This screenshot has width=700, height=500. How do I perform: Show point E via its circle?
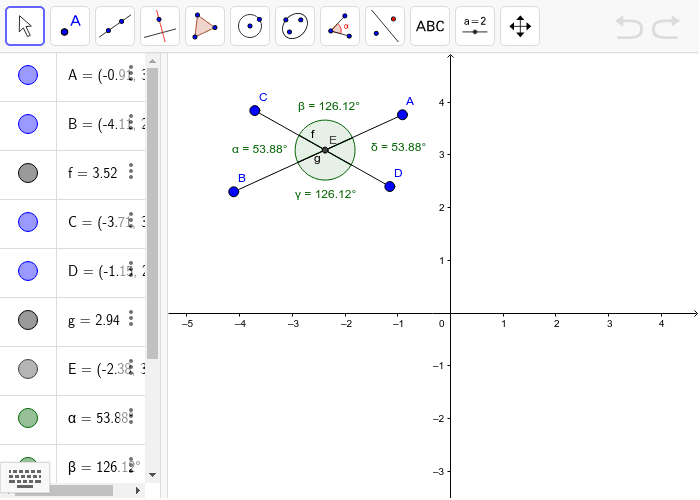tap(28, 369)
